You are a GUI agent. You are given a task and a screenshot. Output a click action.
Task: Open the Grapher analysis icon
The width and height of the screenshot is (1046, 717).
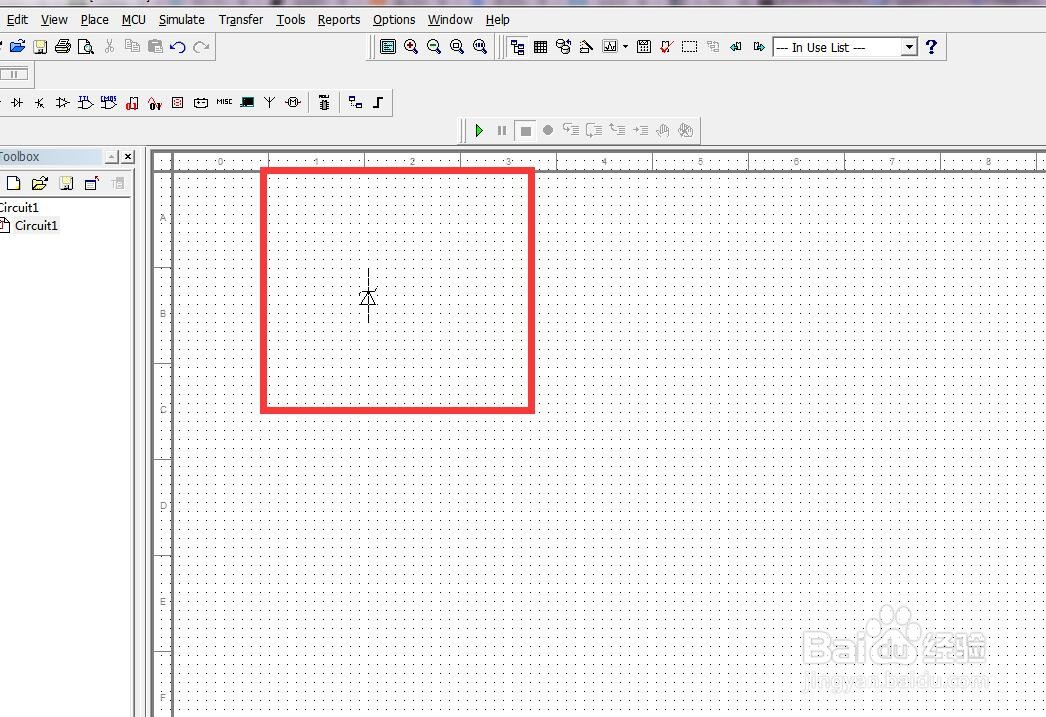coord(610,47)
